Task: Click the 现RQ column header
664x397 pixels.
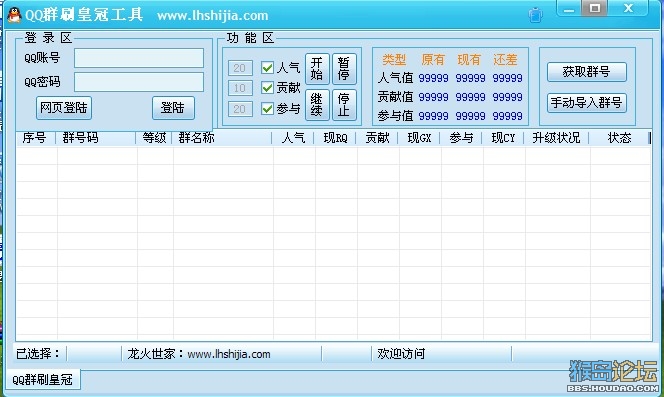Action: pyautogui.click(x=335, y=138)
